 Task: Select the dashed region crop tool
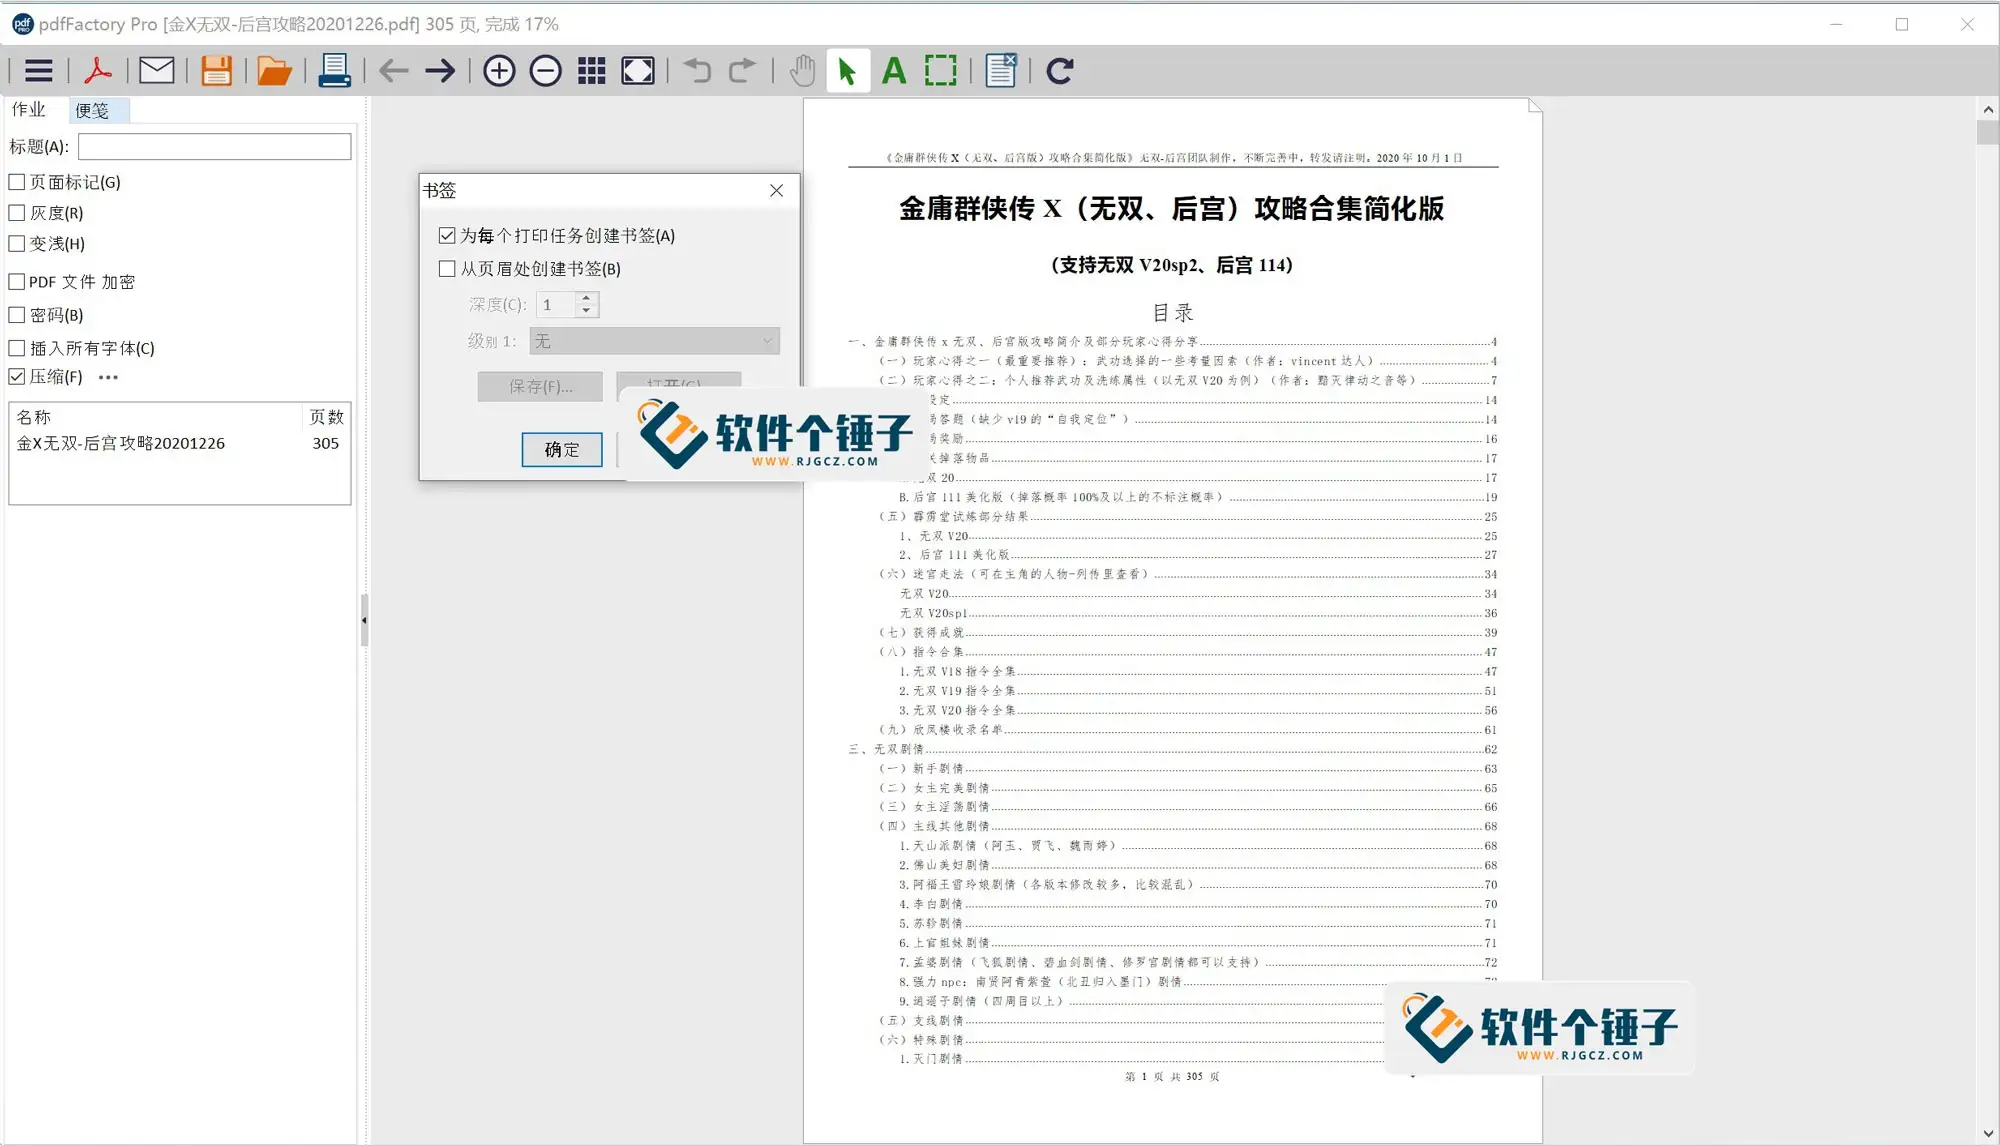click(x=941, y=71)
